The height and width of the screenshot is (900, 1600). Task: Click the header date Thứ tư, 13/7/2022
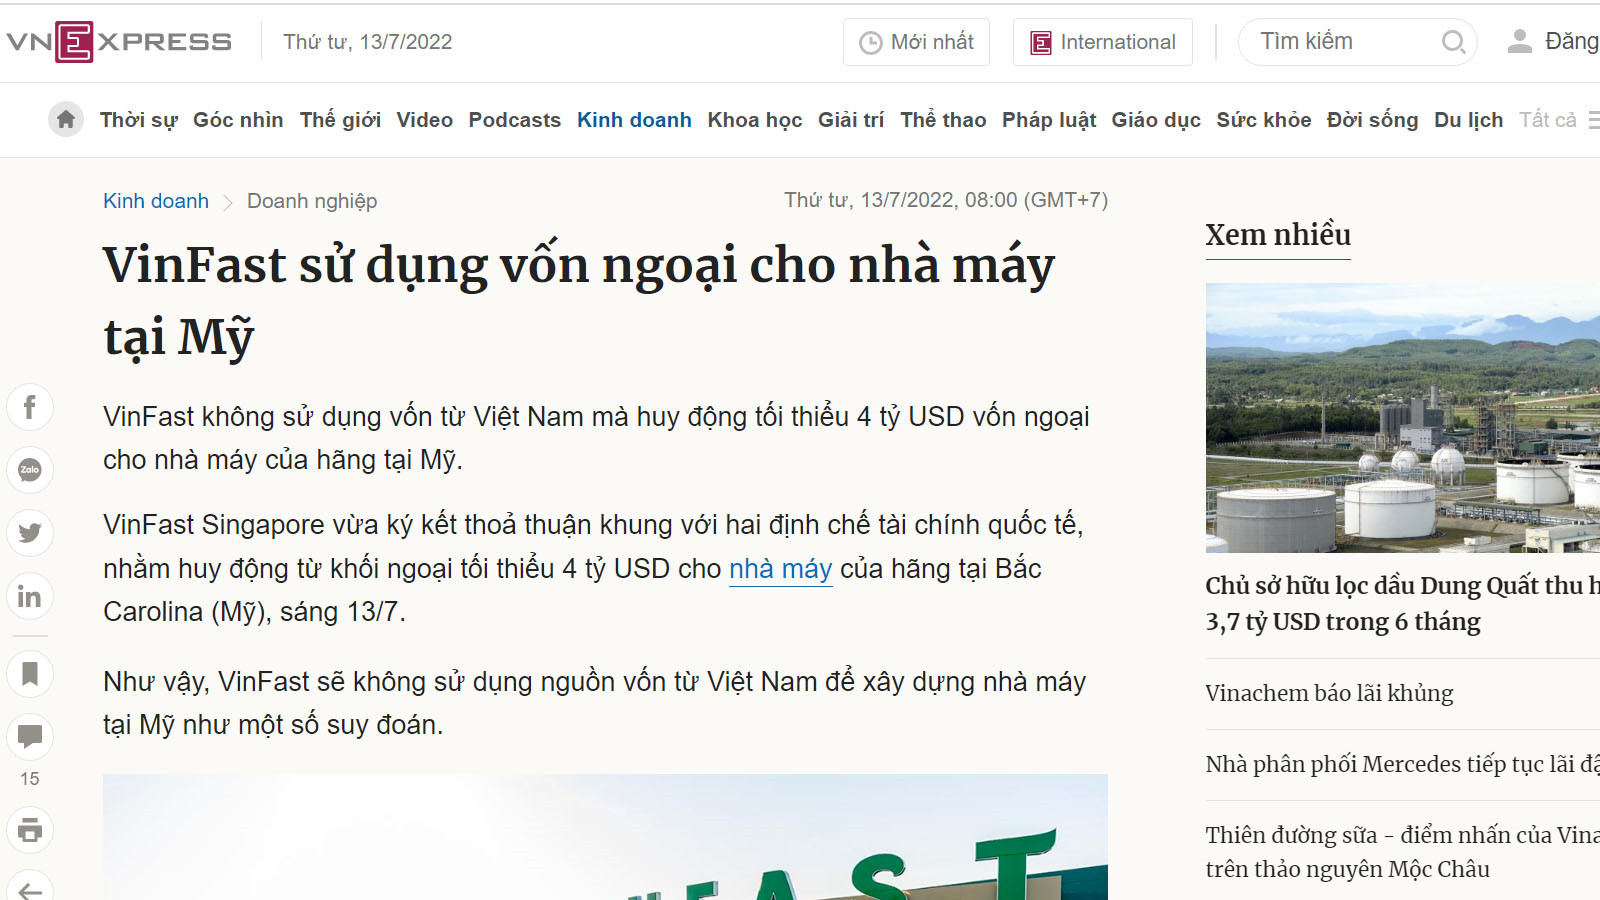coord(368,42)
